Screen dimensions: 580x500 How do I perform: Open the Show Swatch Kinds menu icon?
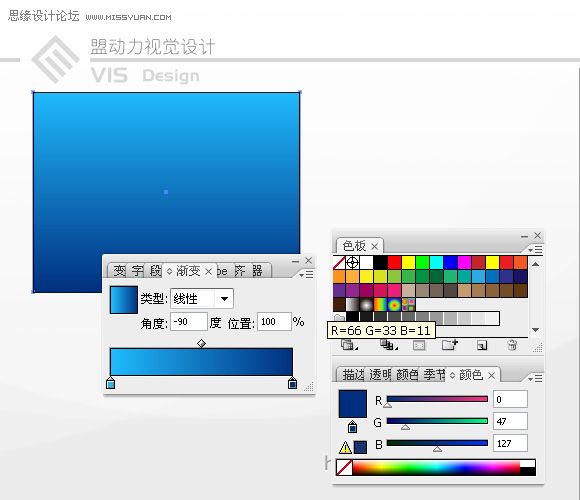388,345
